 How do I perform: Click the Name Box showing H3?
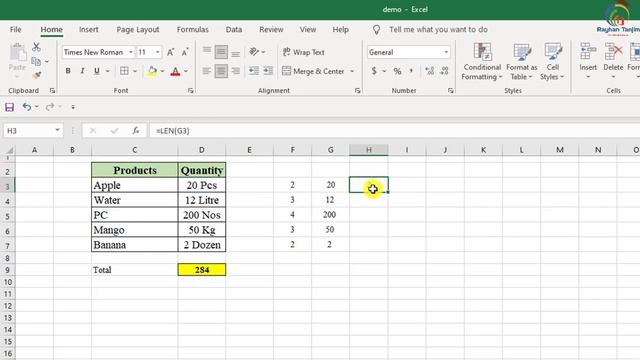click(33, 131)
